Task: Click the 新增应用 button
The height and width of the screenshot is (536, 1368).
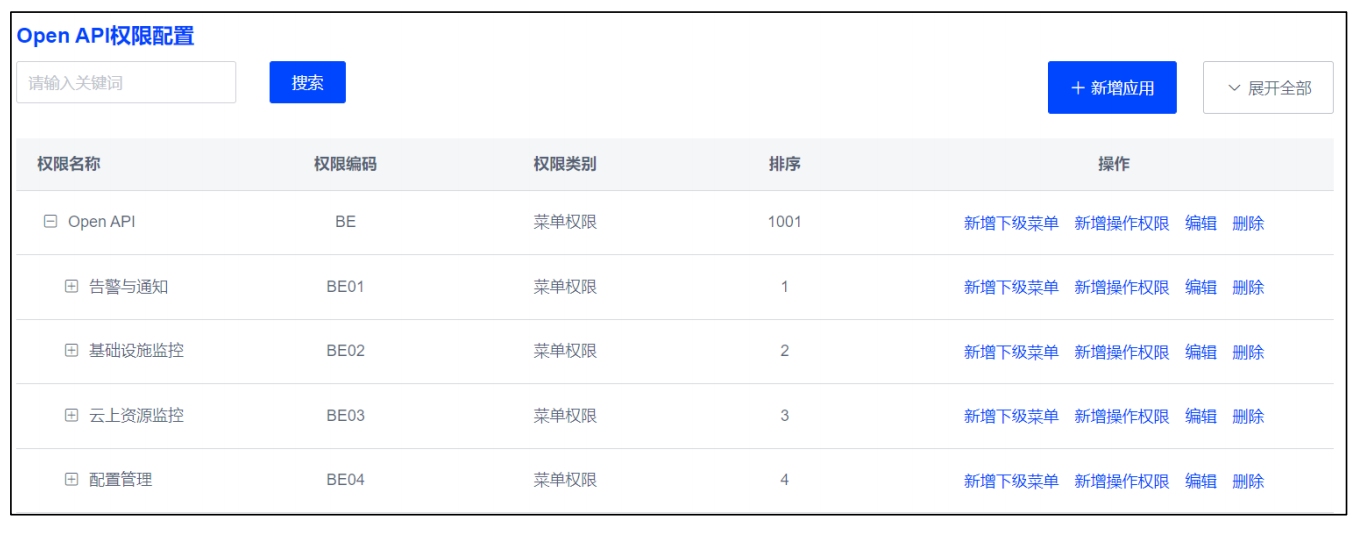Action: [x=1112, y=88]
